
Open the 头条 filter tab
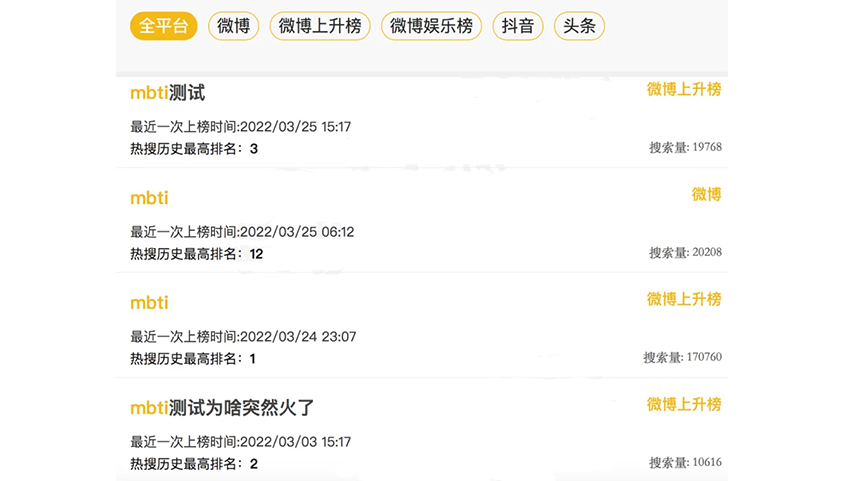tap(579, 26)
